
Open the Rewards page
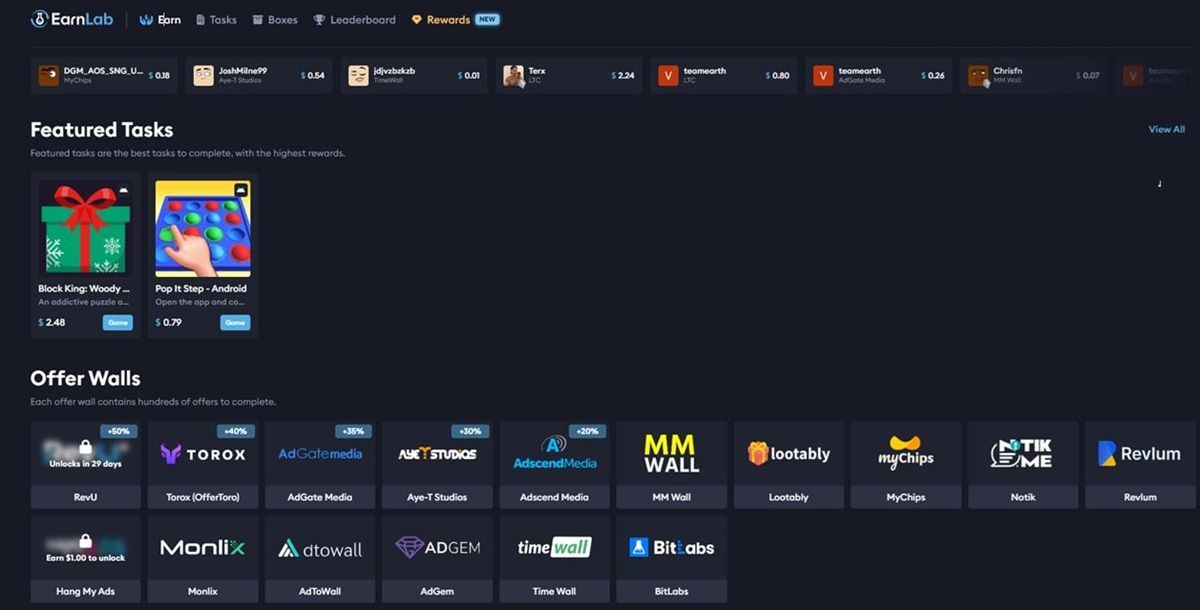[447, 20]
